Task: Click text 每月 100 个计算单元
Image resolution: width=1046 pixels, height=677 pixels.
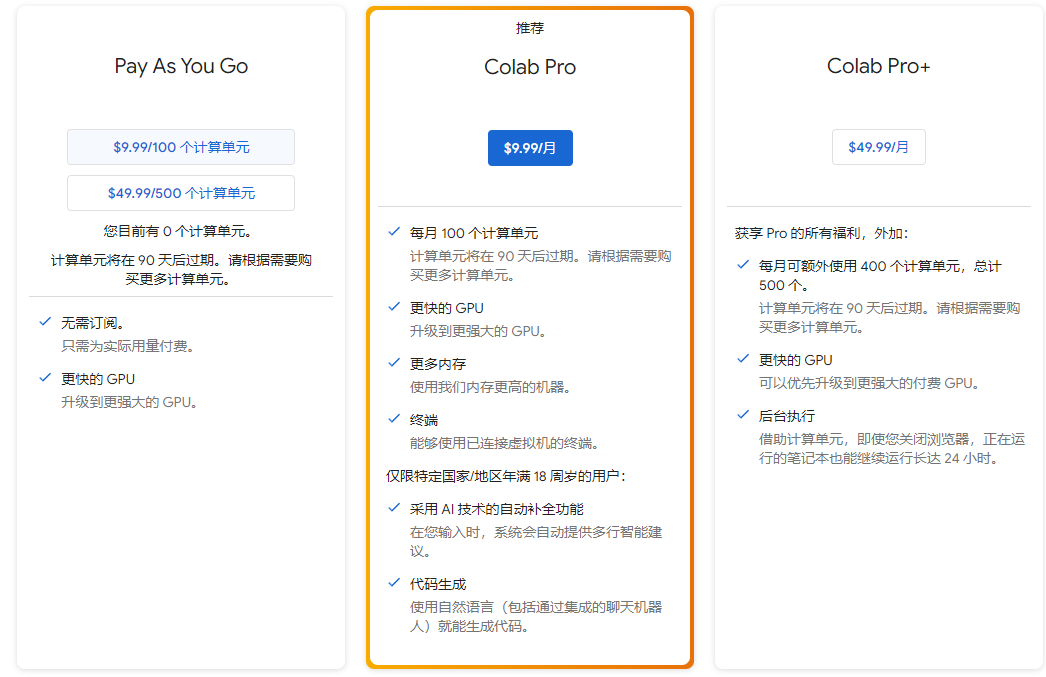Action: point(474,233)
